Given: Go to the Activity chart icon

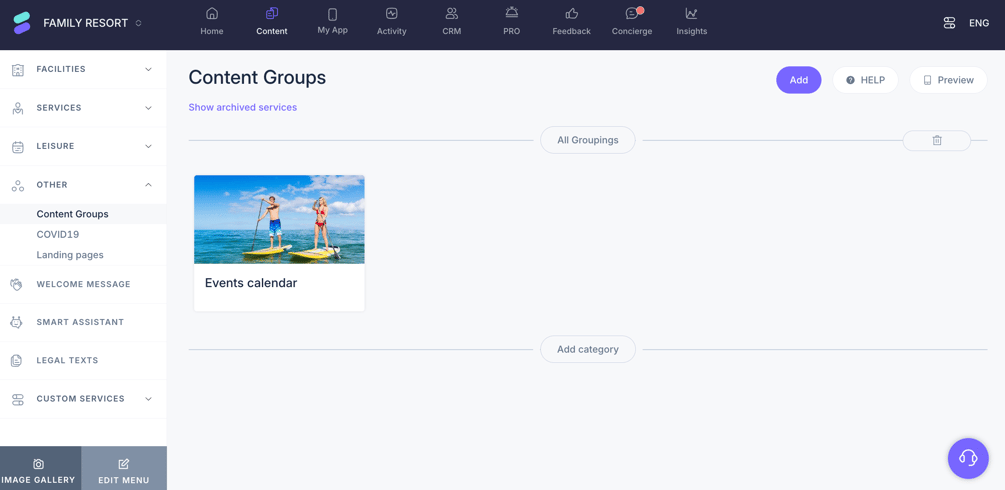Looking at the screenshot, I should [x=392, y=13].
